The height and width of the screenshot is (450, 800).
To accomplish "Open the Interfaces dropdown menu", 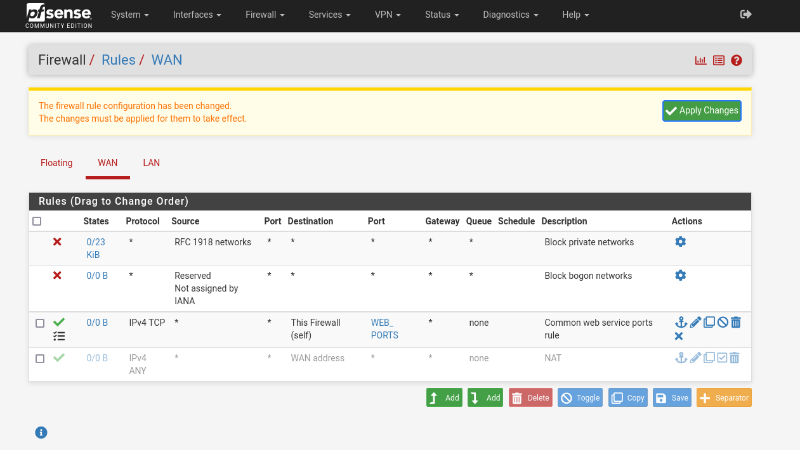I will tap(197, 15).
